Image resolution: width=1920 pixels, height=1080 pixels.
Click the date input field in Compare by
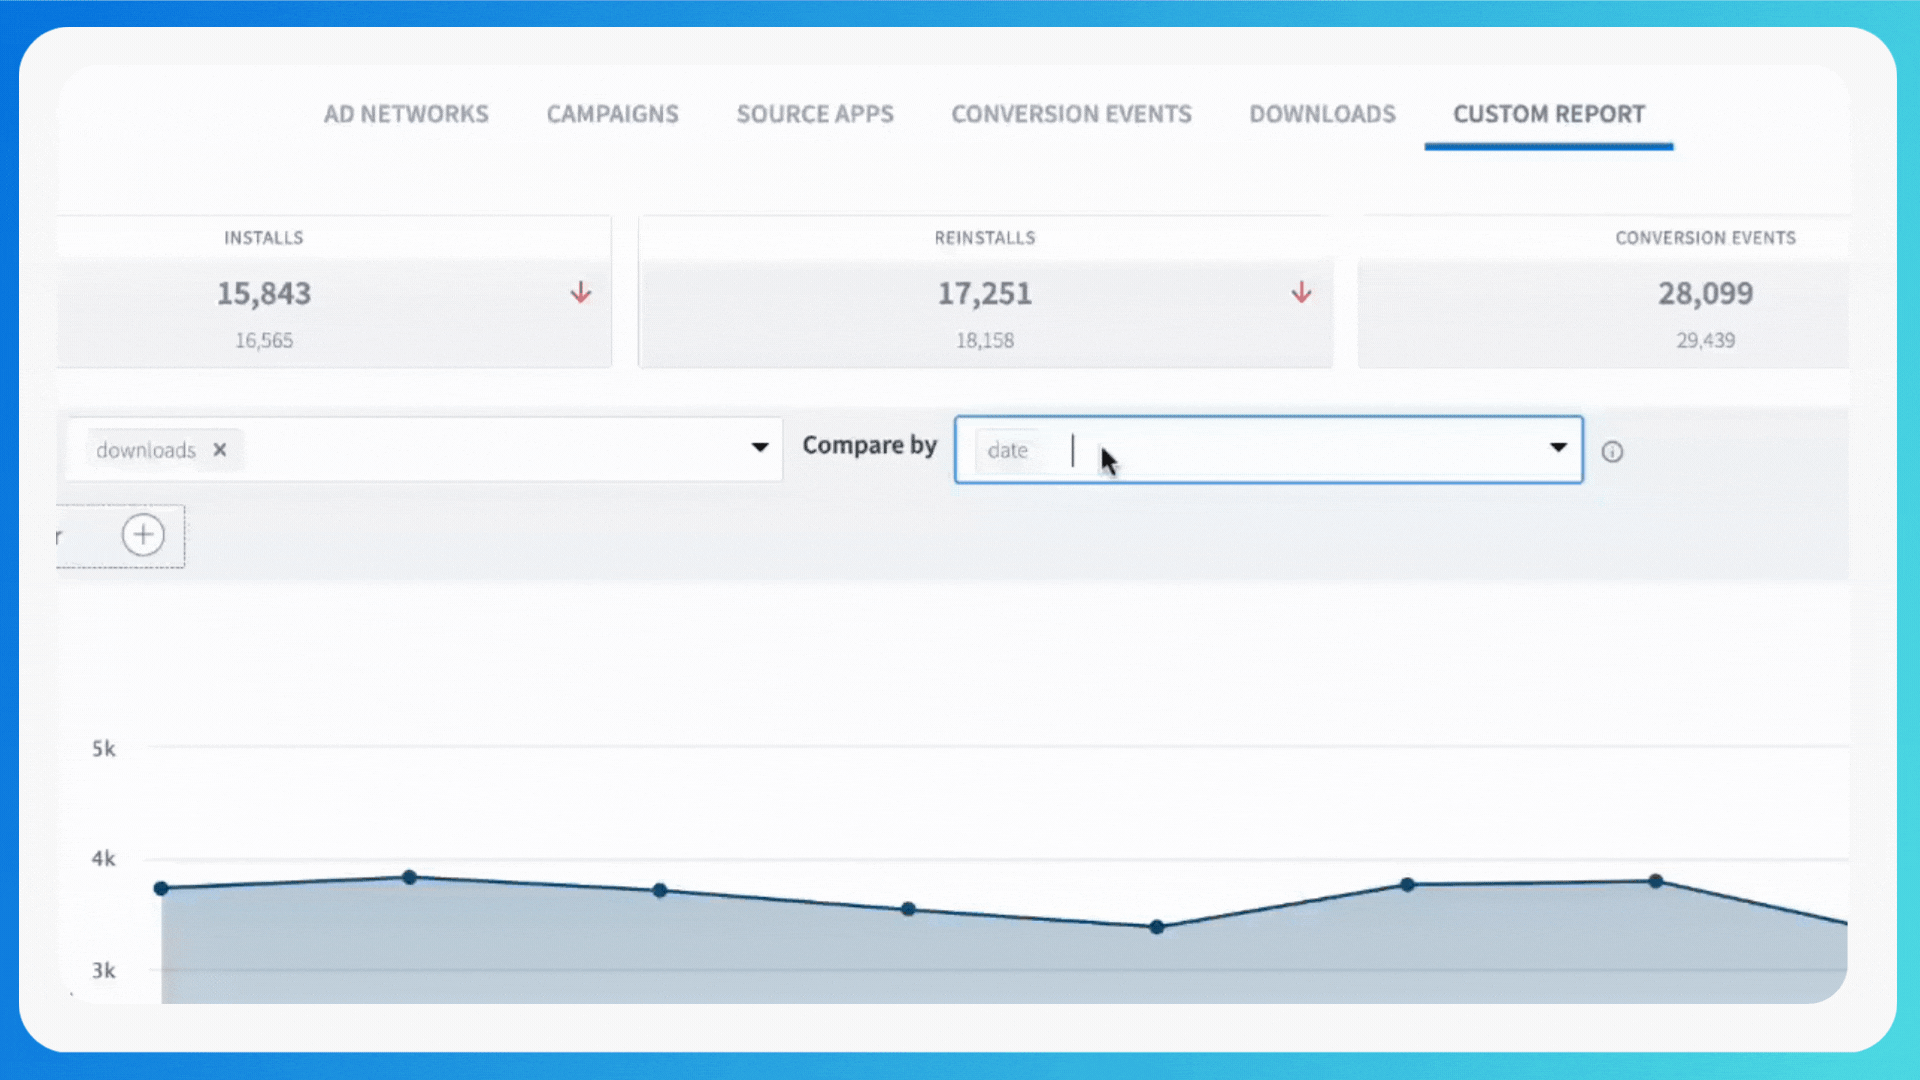coord(1269,450)
